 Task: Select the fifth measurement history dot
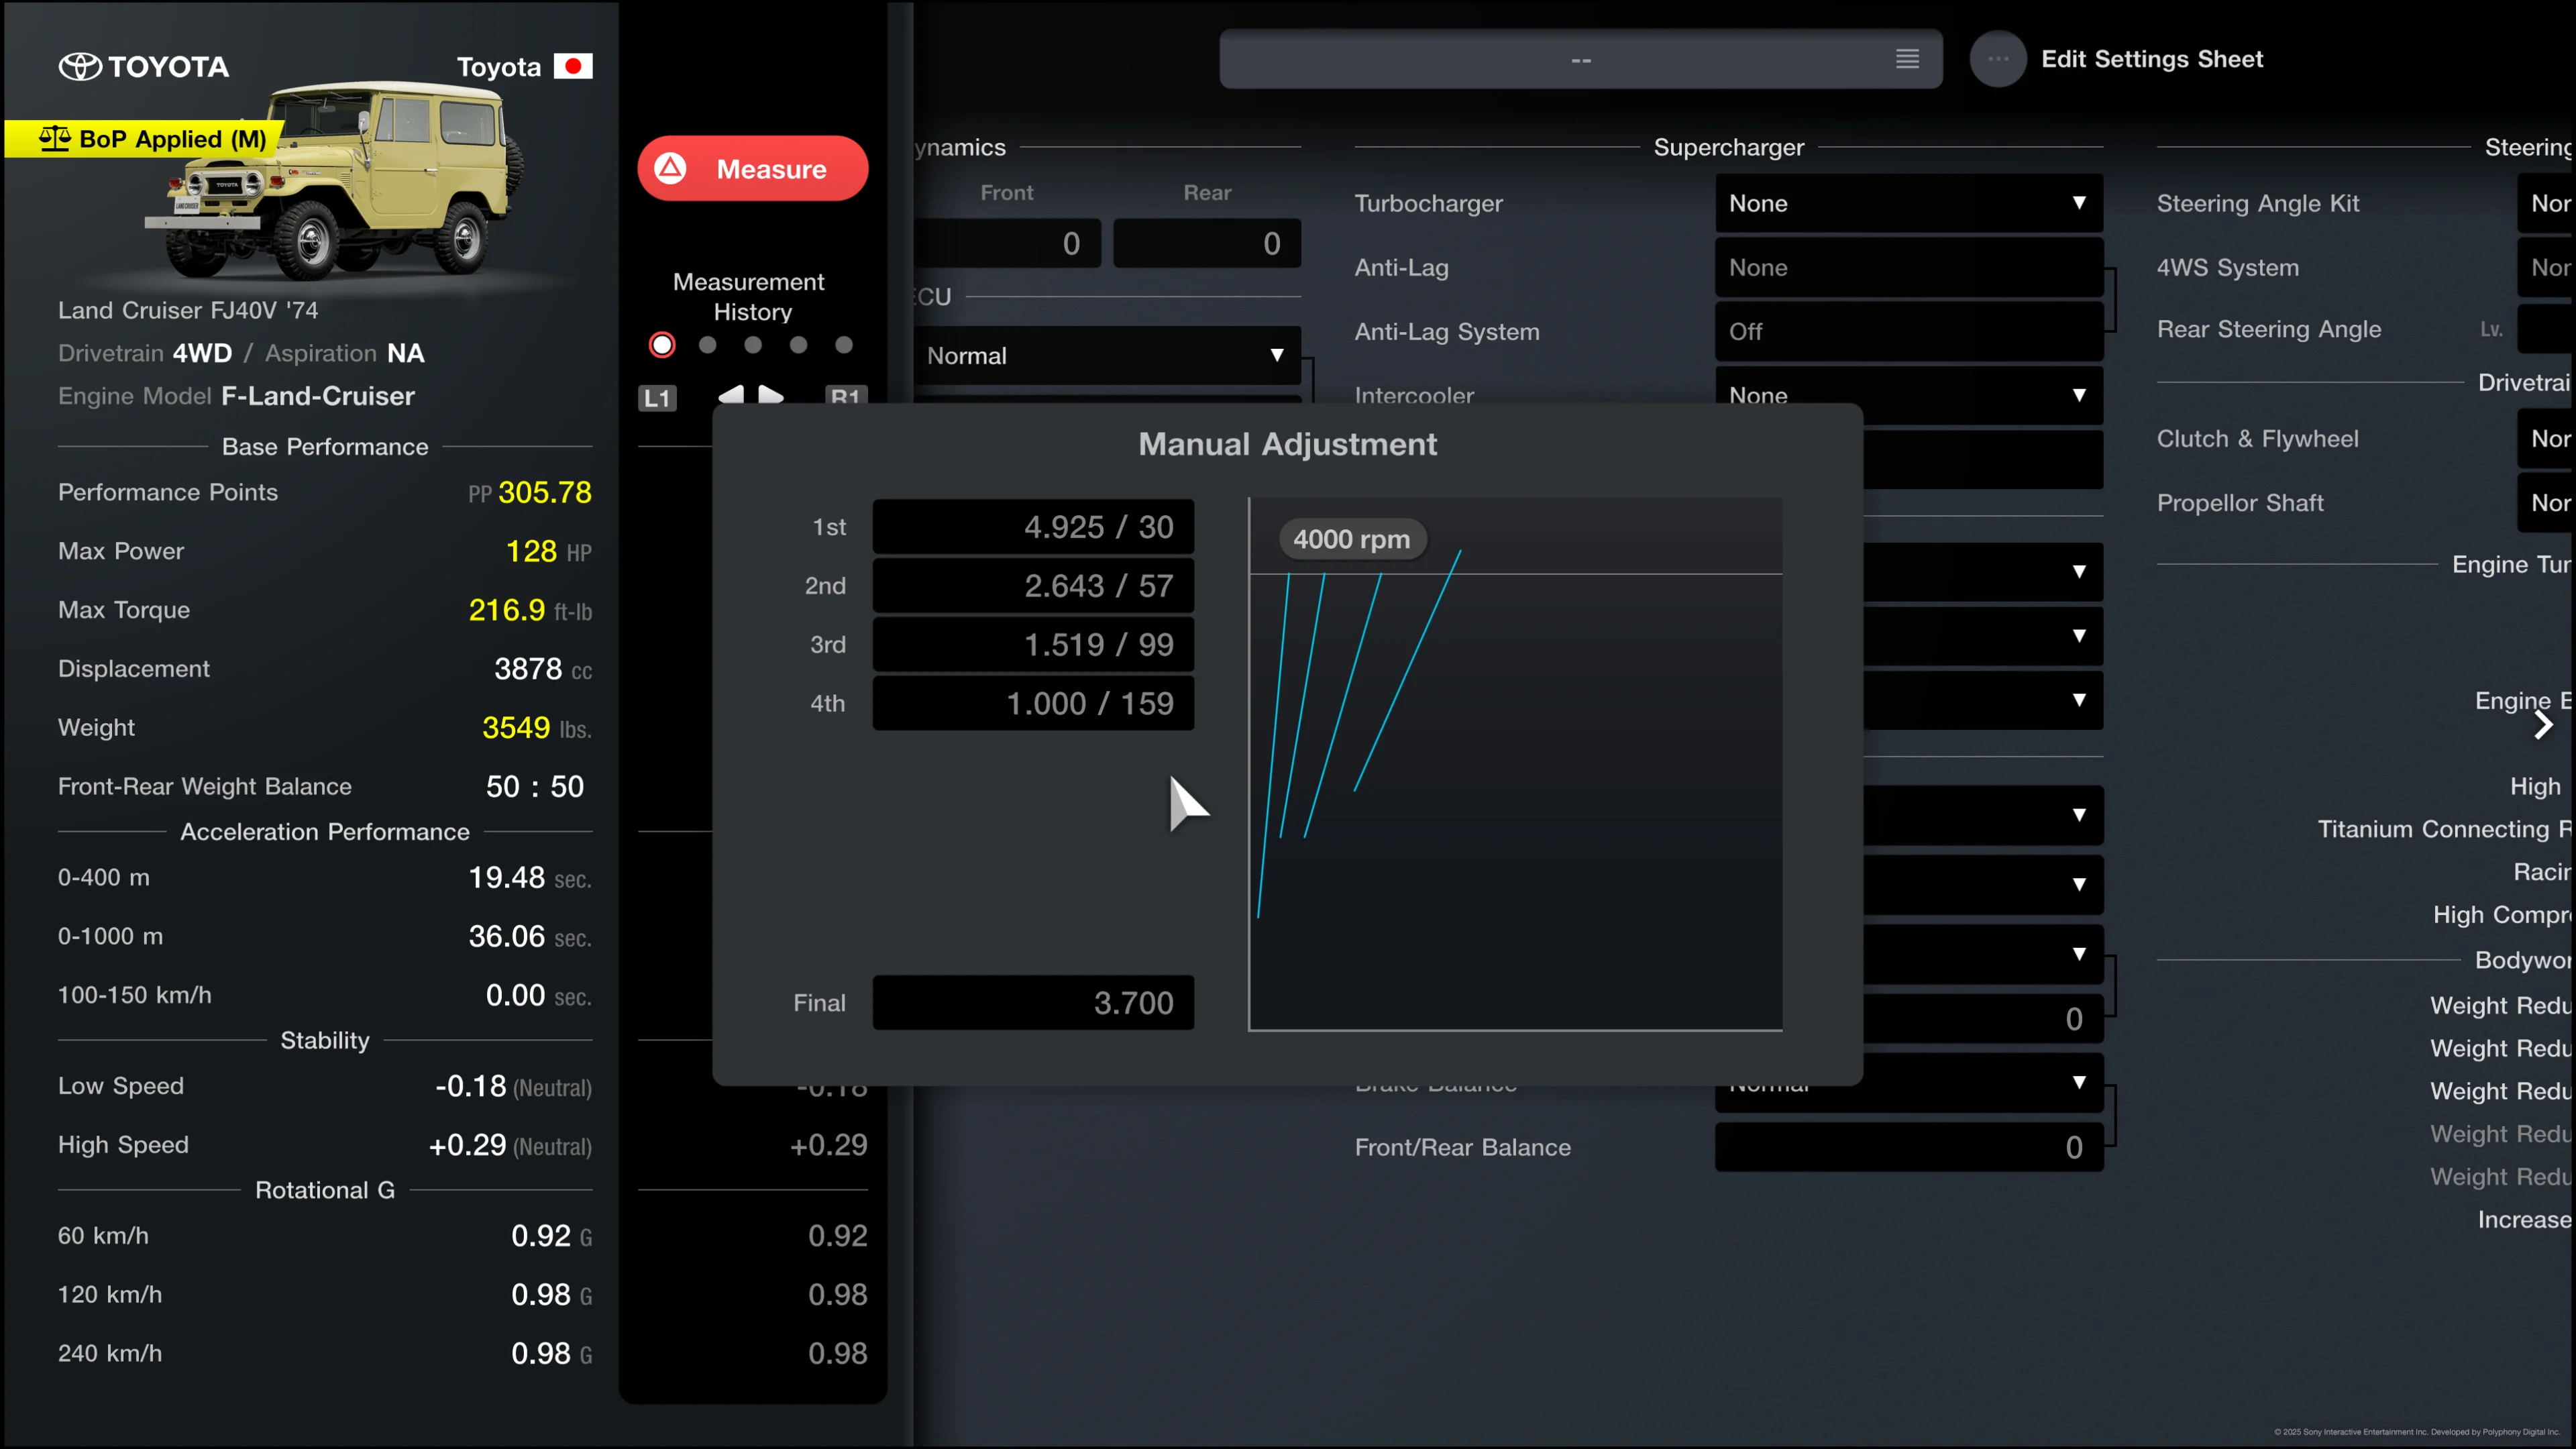(844, 345)
